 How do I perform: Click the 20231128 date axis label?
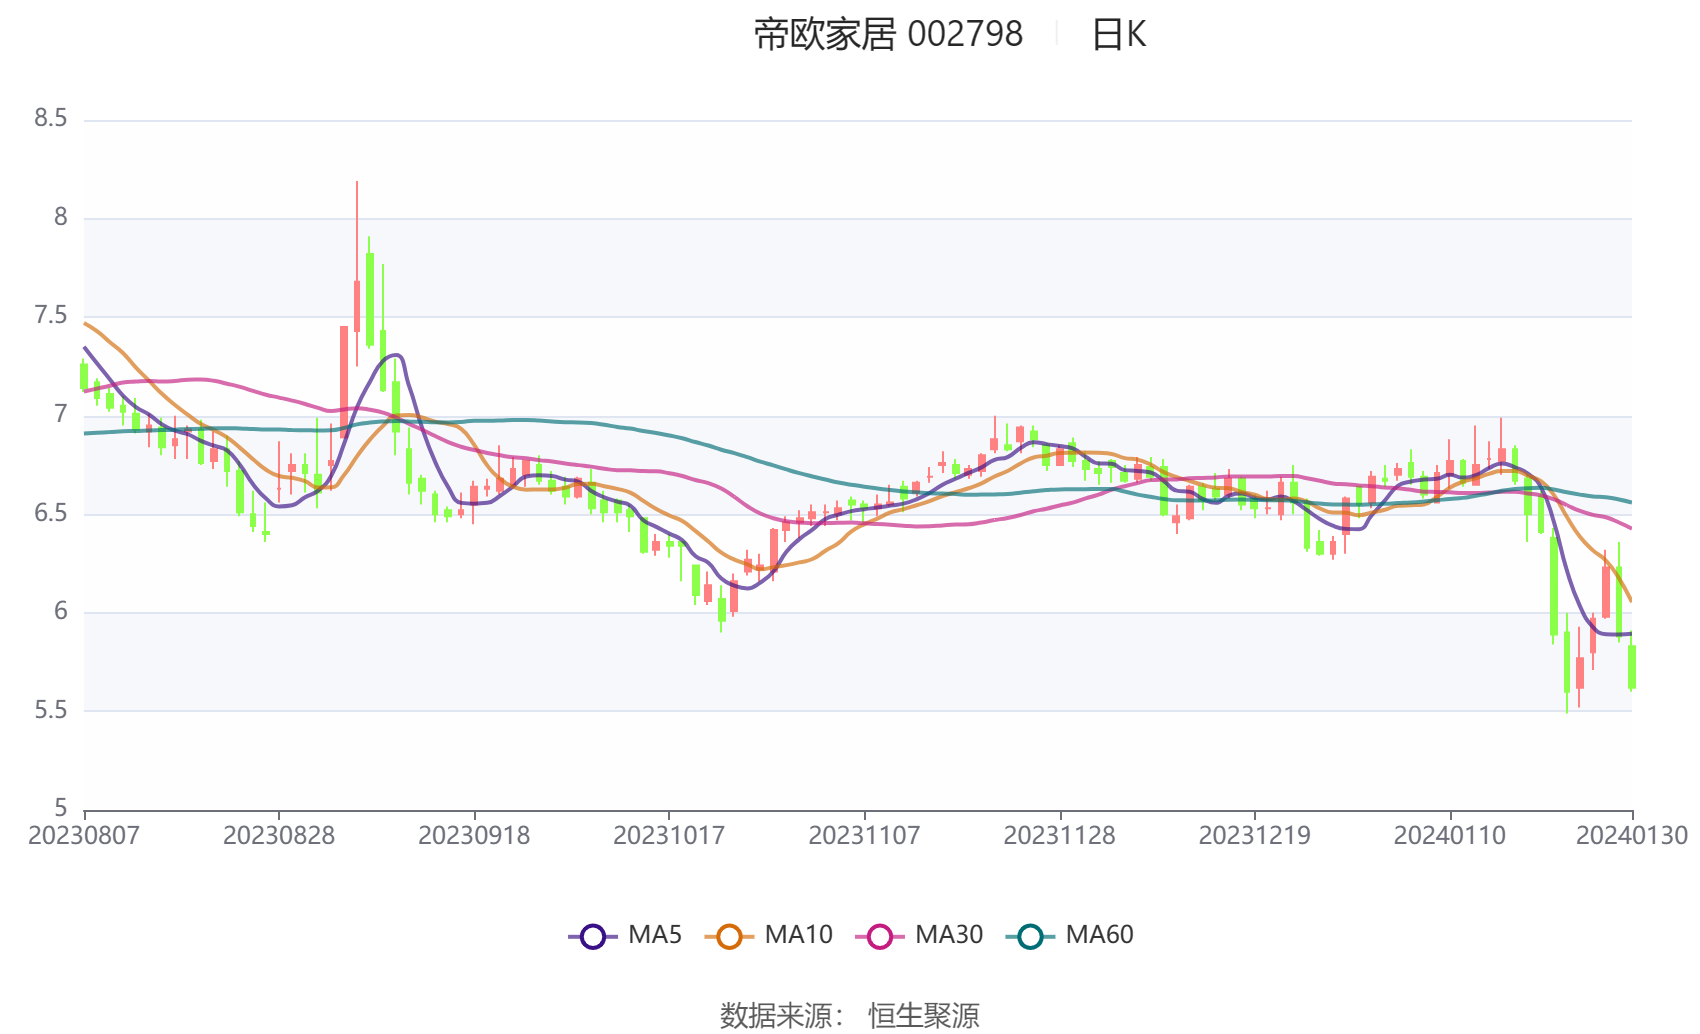click(x=1059, y=836)
